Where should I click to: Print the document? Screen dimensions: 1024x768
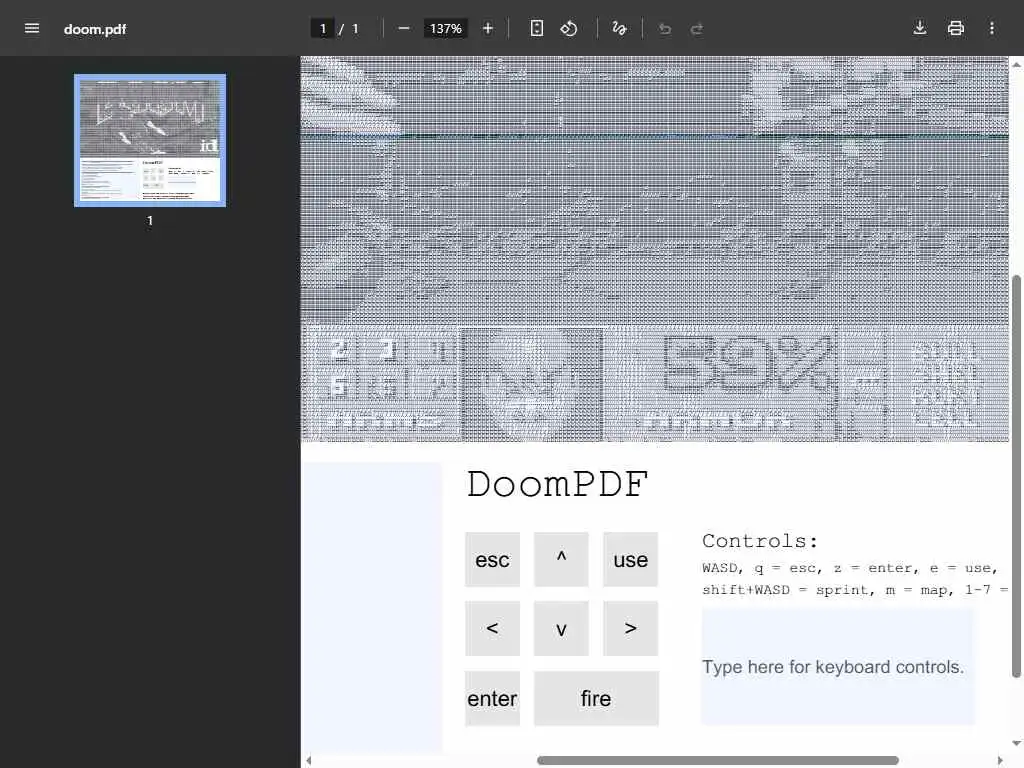[x=955, y=28]
